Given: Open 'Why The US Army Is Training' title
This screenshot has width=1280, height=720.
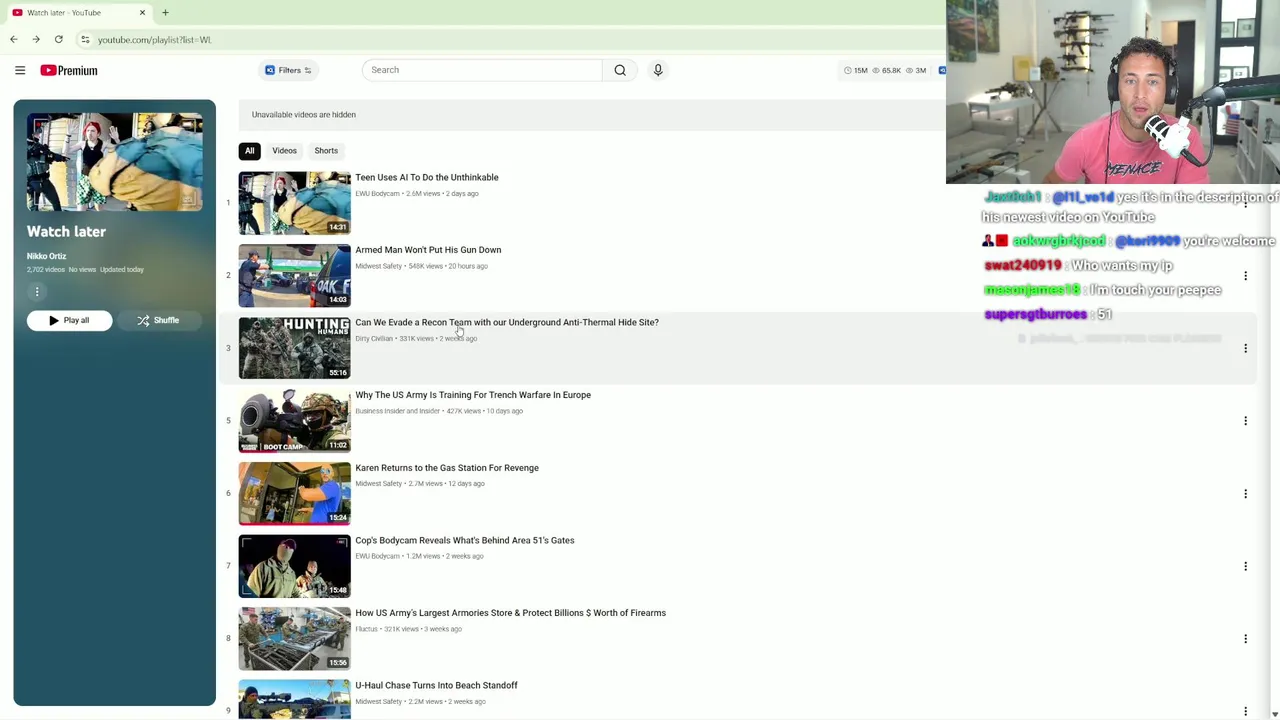Looking at the screenshot, I should pos(473,395).
